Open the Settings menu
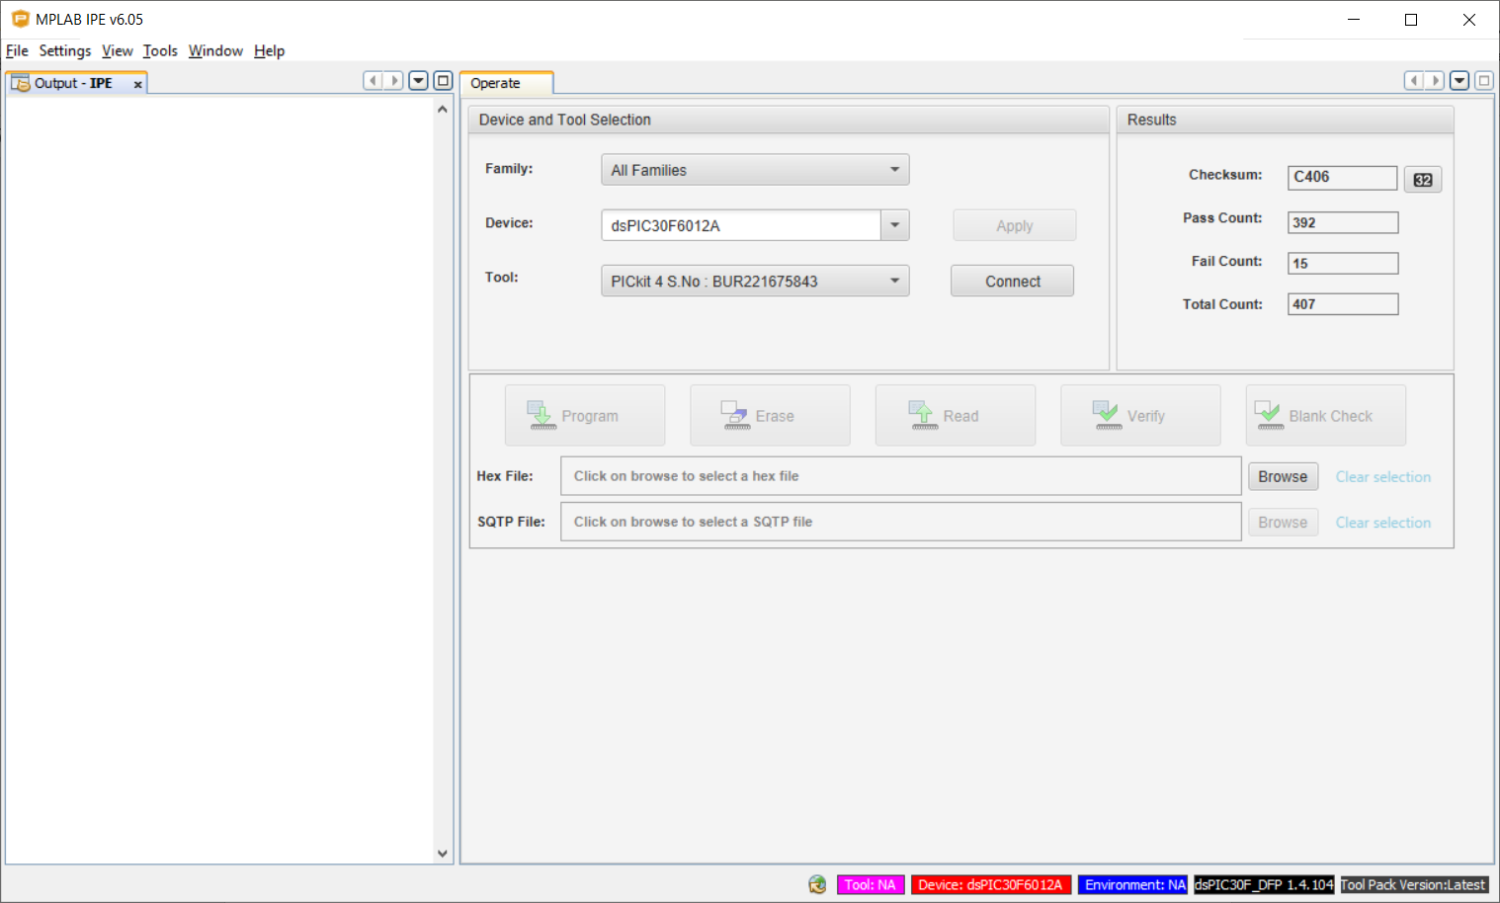The width and height of the screenshot is (1500, 903). (65, 51)
